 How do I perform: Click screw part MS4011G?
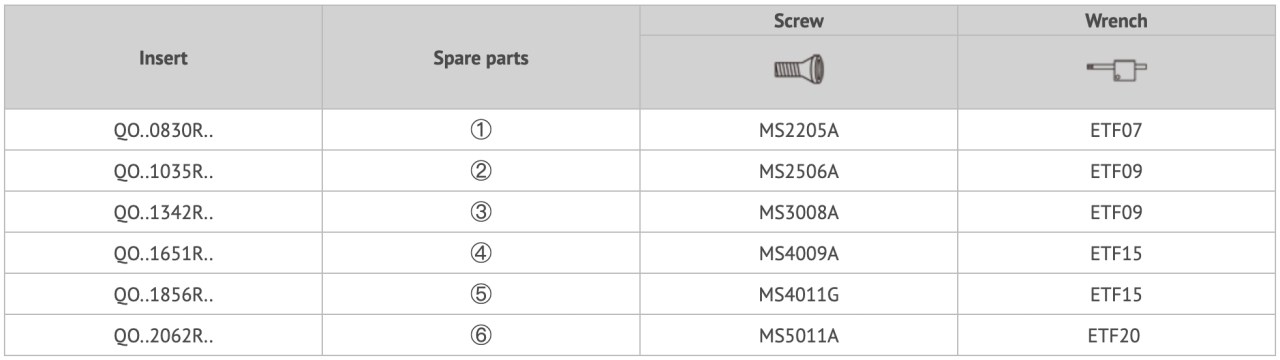(799, 294)
